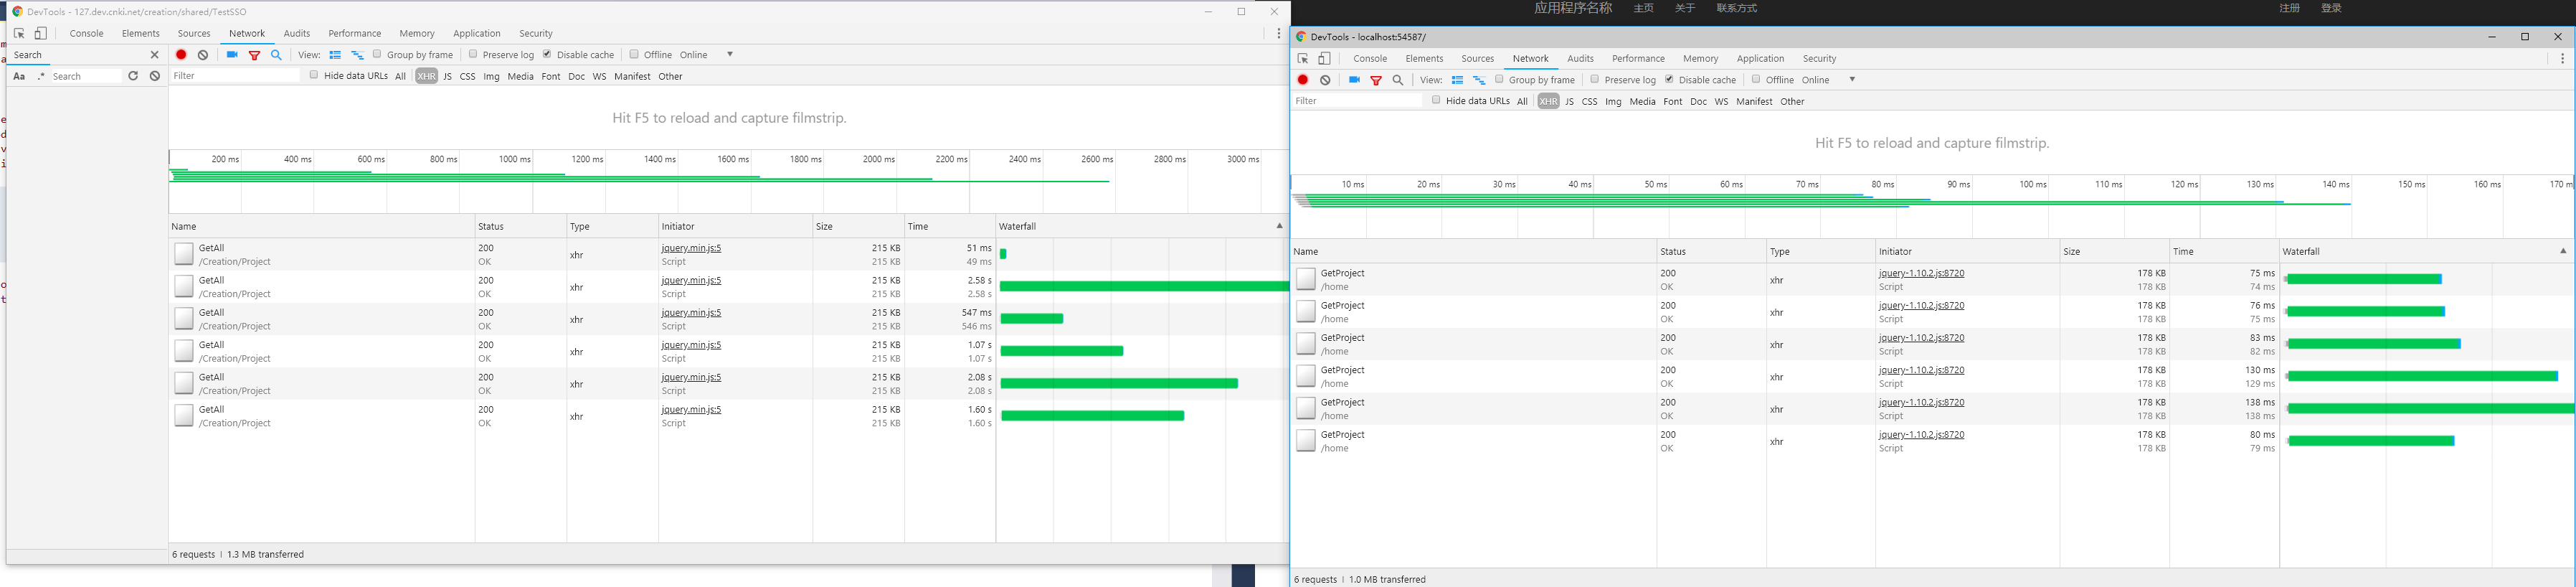Open Performance tab in localhost DevTools
2576x587 pixels.
pos(1638,59)
